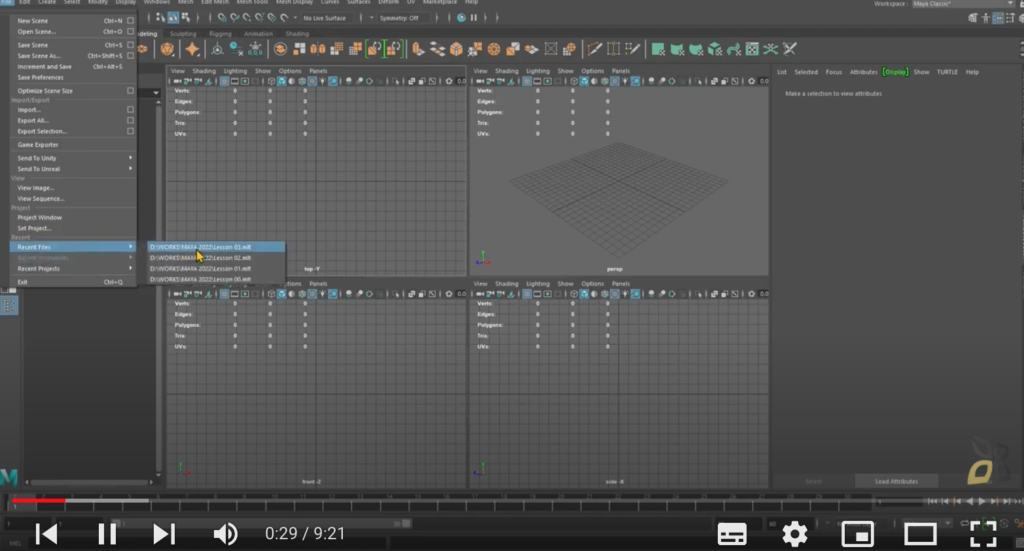Open the Workspace dropdown Maya Classic

click(x=961, y=4)
